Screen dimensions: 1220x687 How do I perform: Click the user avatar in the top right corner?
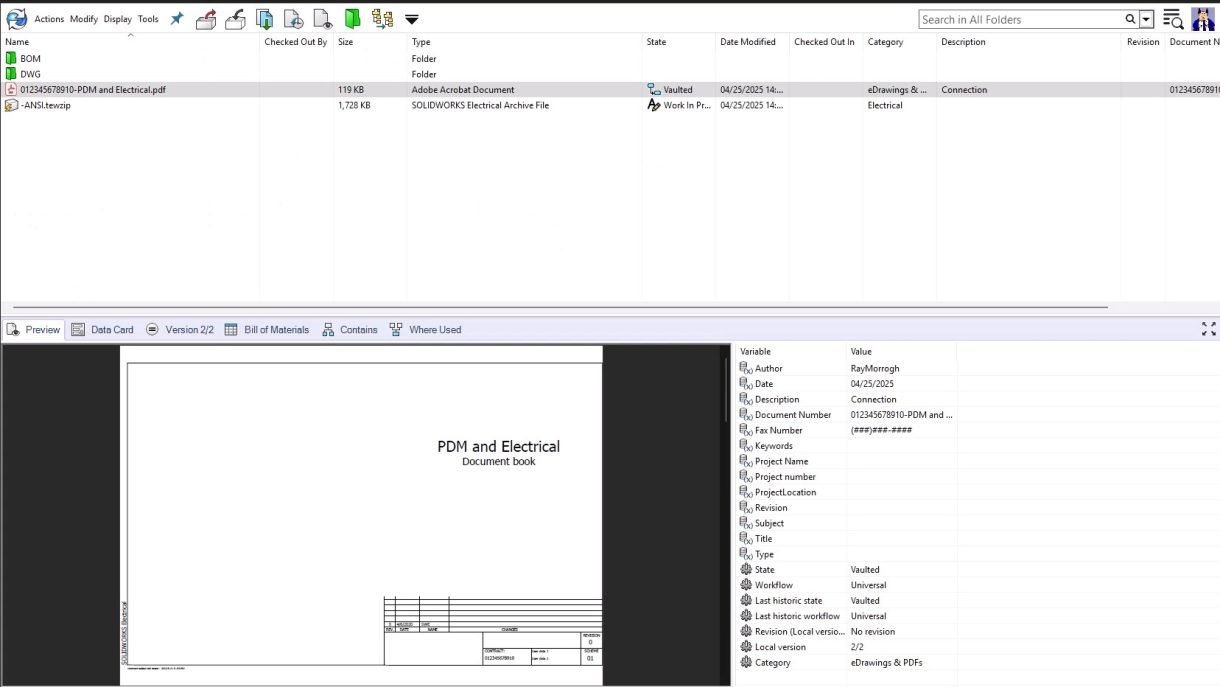1203,17
